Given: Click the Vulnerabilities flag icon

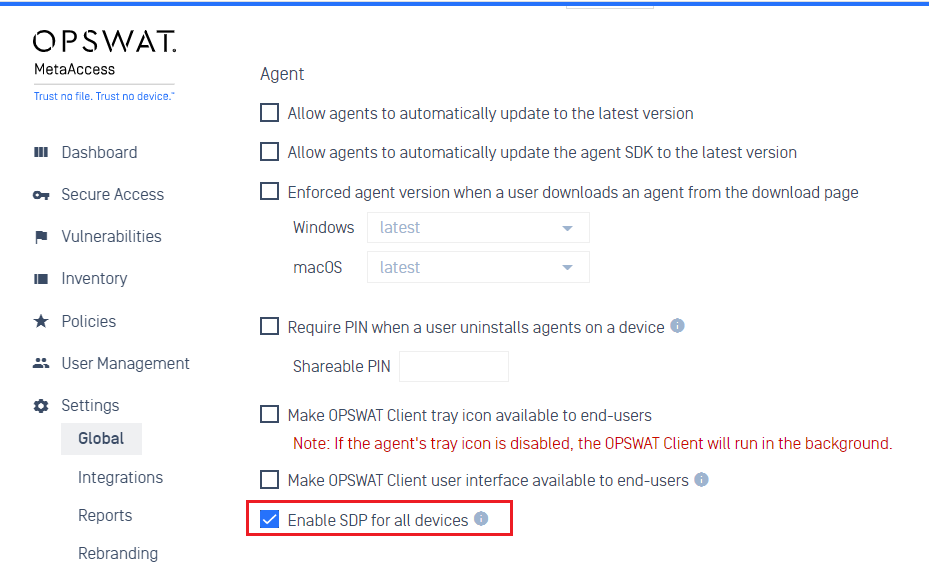Looking at the screenshot, I should click(x=41, y=237).
